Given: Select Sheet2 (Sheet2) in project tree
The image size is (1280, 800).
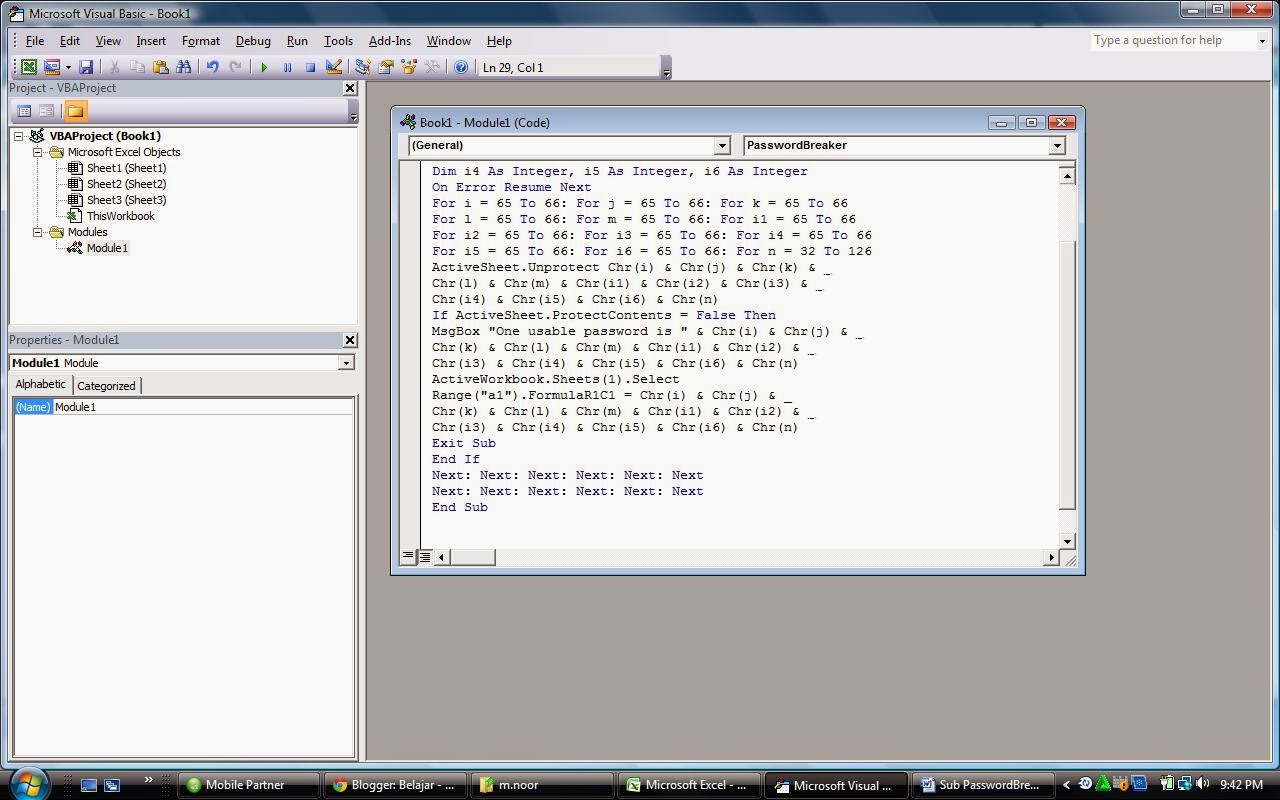Looking at the screenshot, I should [x=126, y=184].
